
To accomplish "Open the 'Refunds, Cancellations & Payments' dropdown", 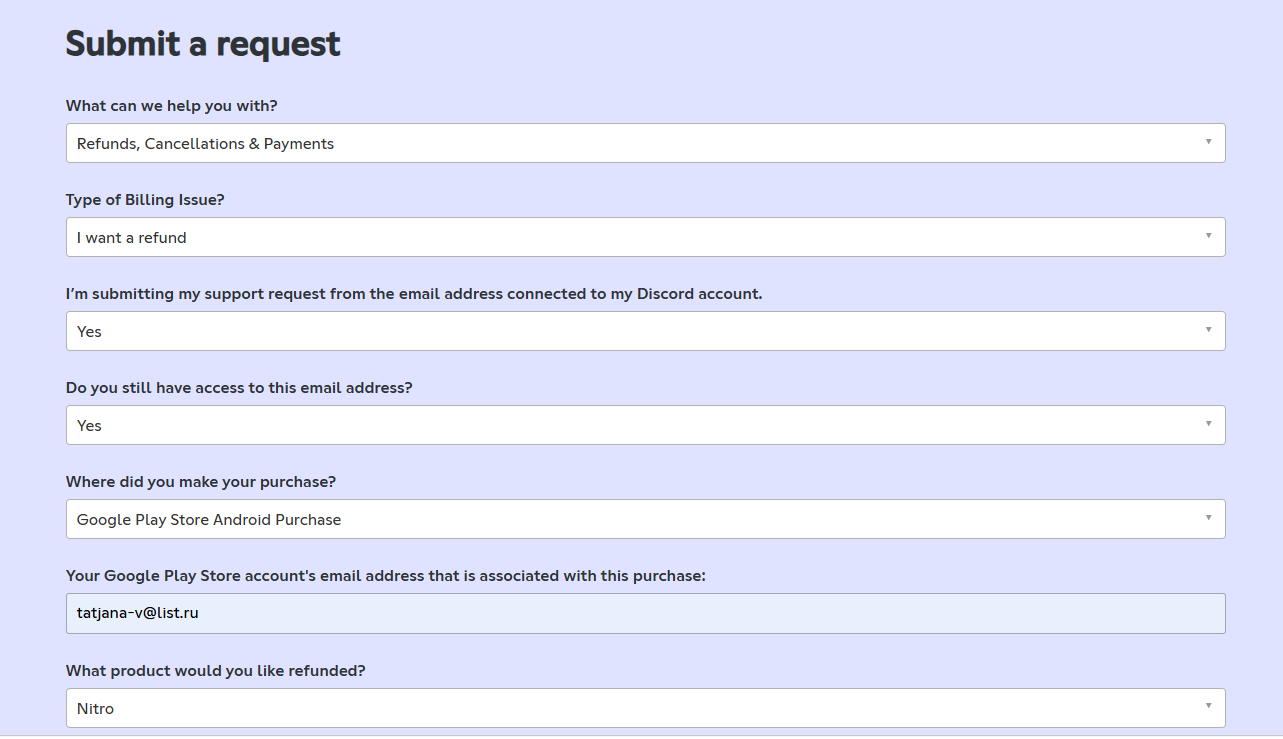I will [645, 143].
